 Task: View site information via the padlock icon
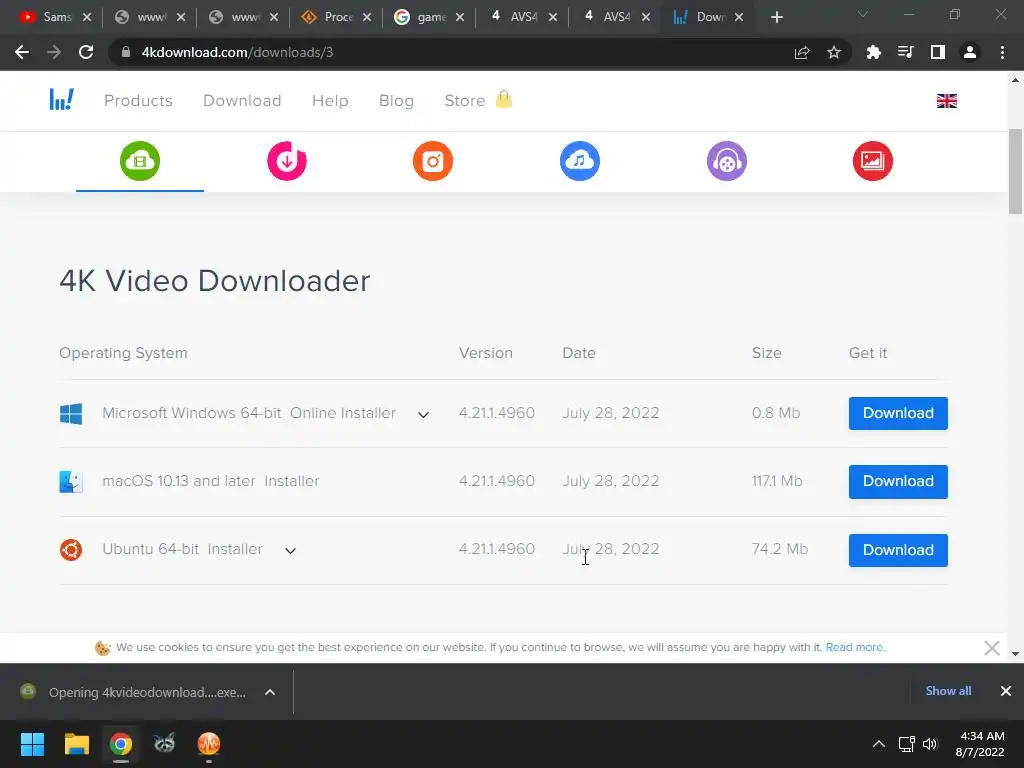pyautogui.click(x=126, y=52)
